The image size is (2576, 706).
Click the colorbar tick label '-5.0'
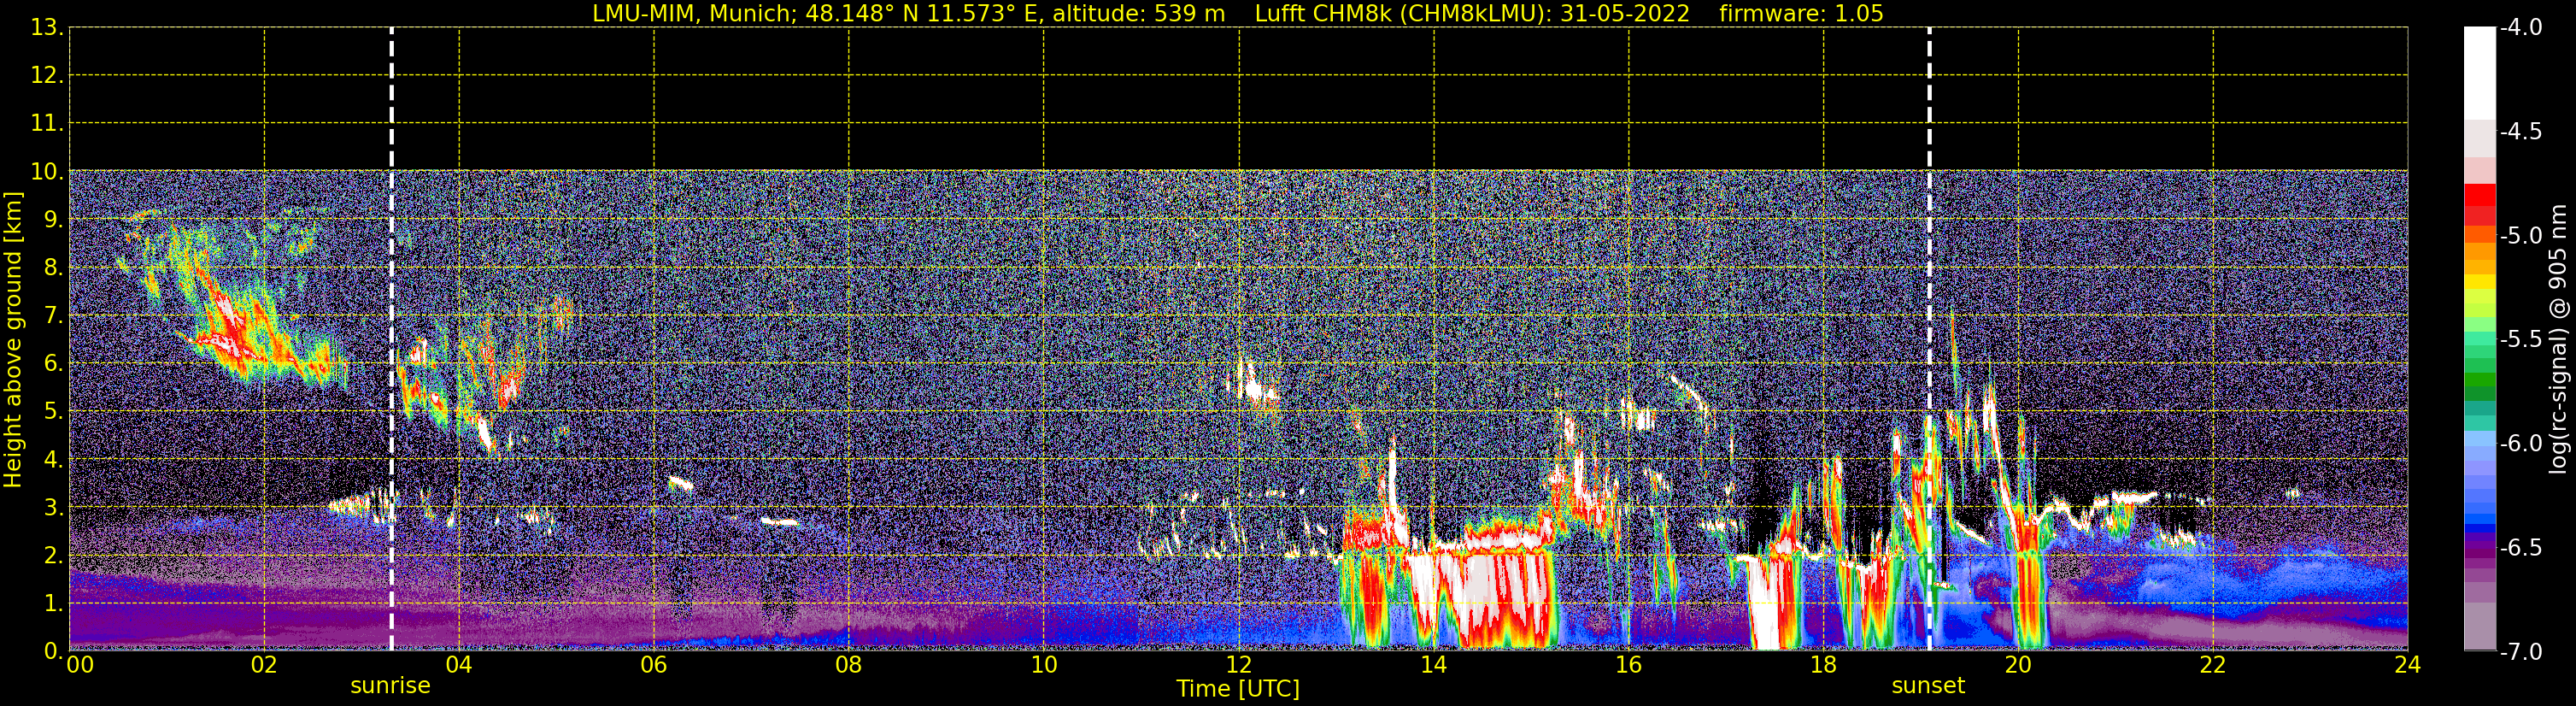(2521, 236)
